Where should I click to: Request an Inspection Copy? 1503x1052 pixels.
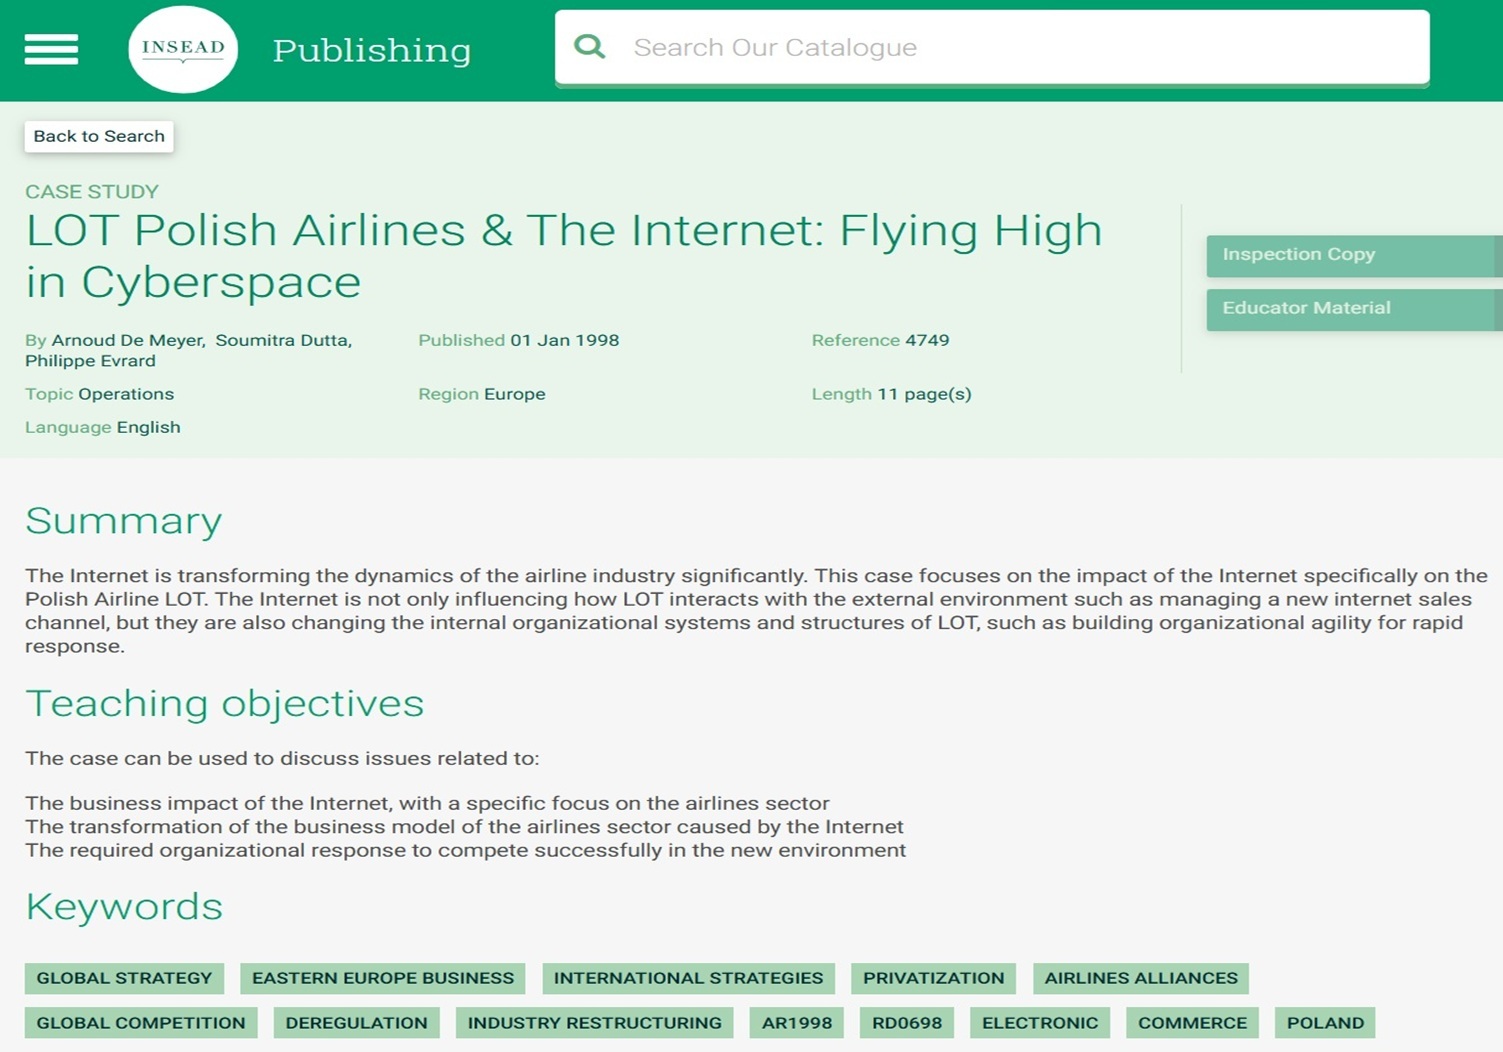pyautogui.click(x=1352, y=255)
